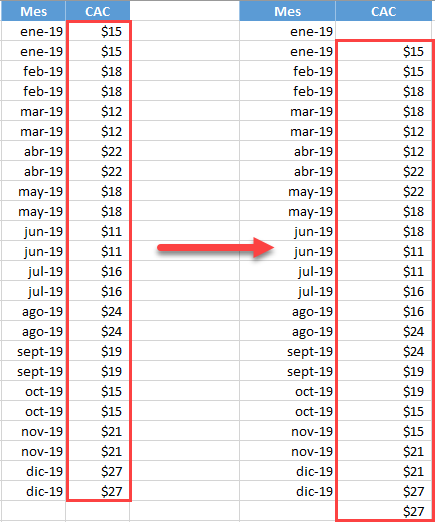
Task: Select the empty cell below left dic-19
Action: click(33, 511)
